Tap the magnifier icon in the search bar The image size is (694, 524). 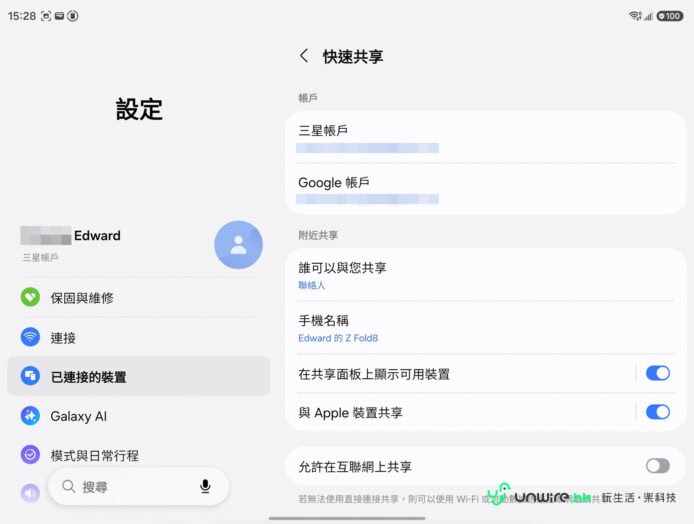click(x=69, y=486)
